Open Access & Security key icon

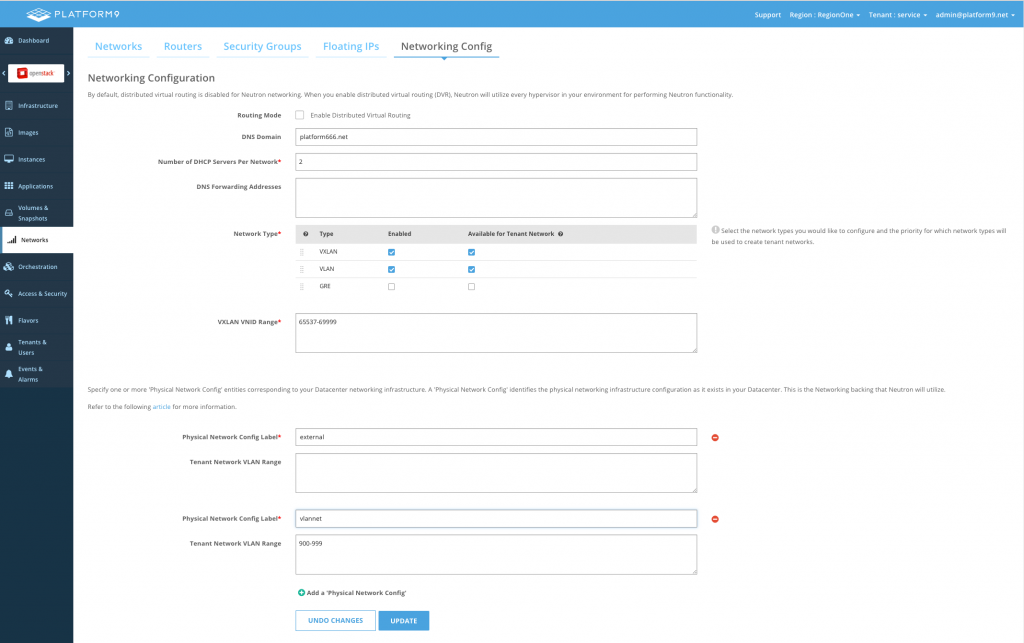[9, 294]
